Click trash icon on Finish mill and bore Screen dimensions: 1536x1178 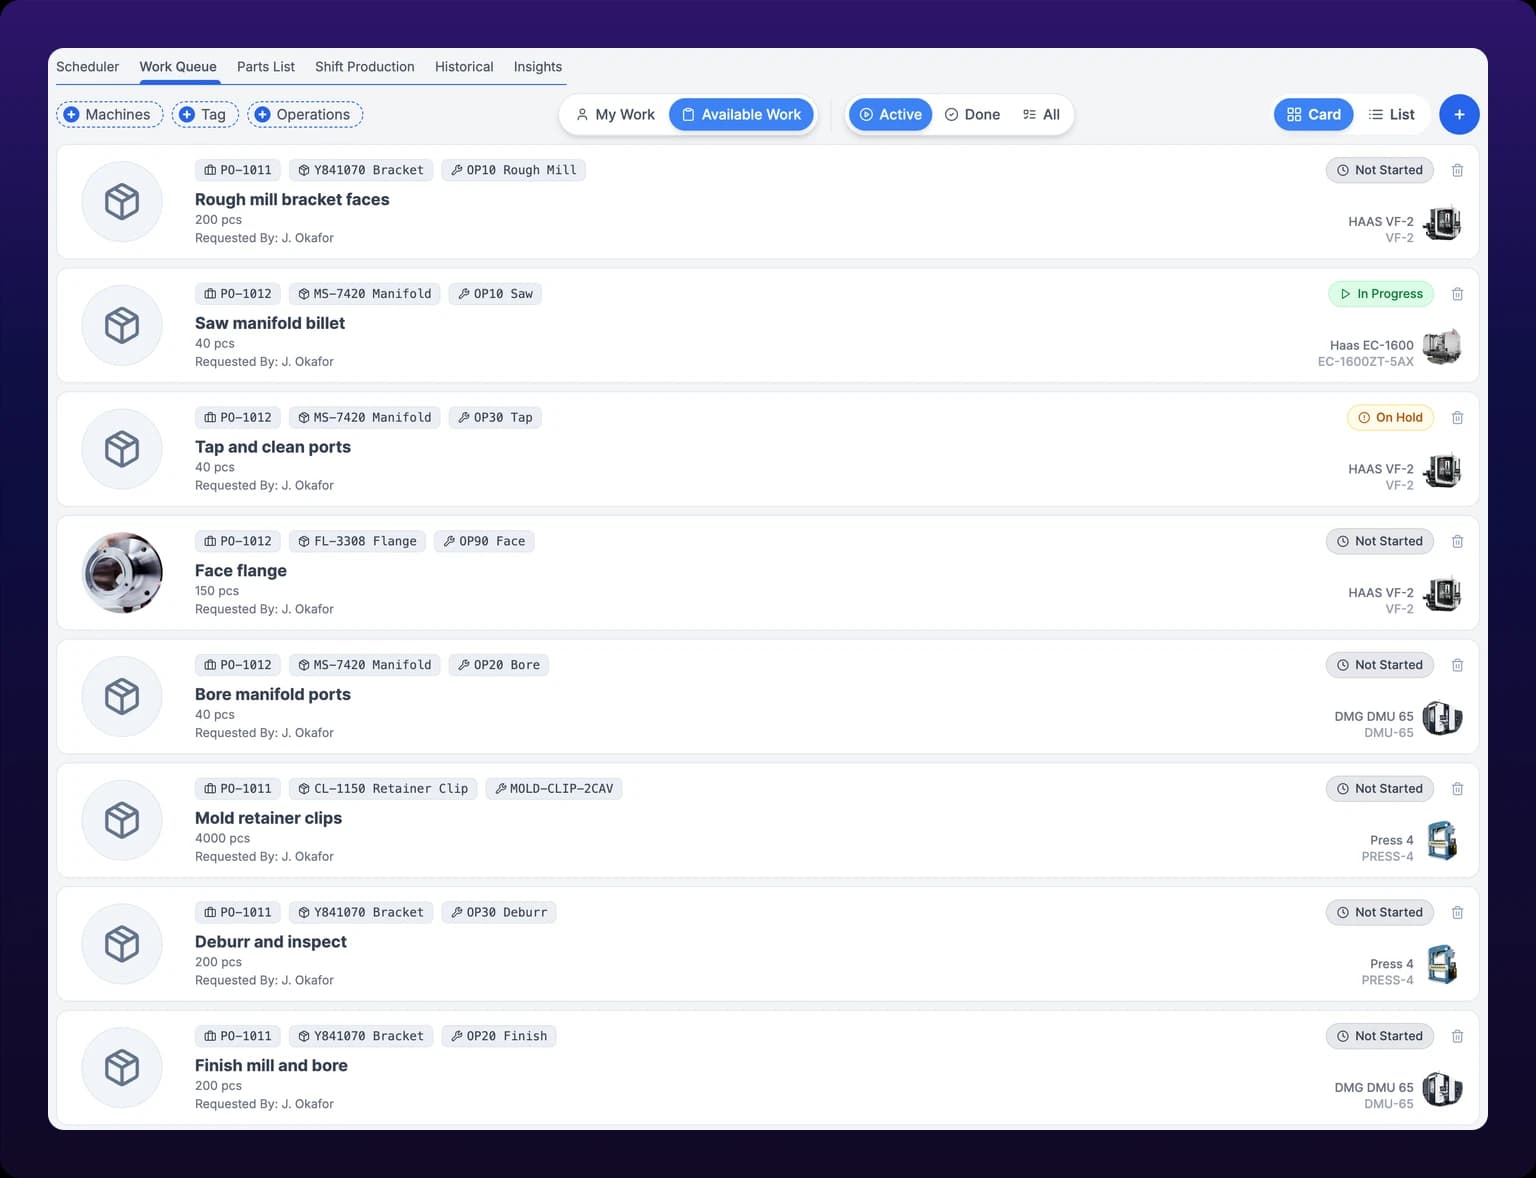(x=1457, y=1036)
